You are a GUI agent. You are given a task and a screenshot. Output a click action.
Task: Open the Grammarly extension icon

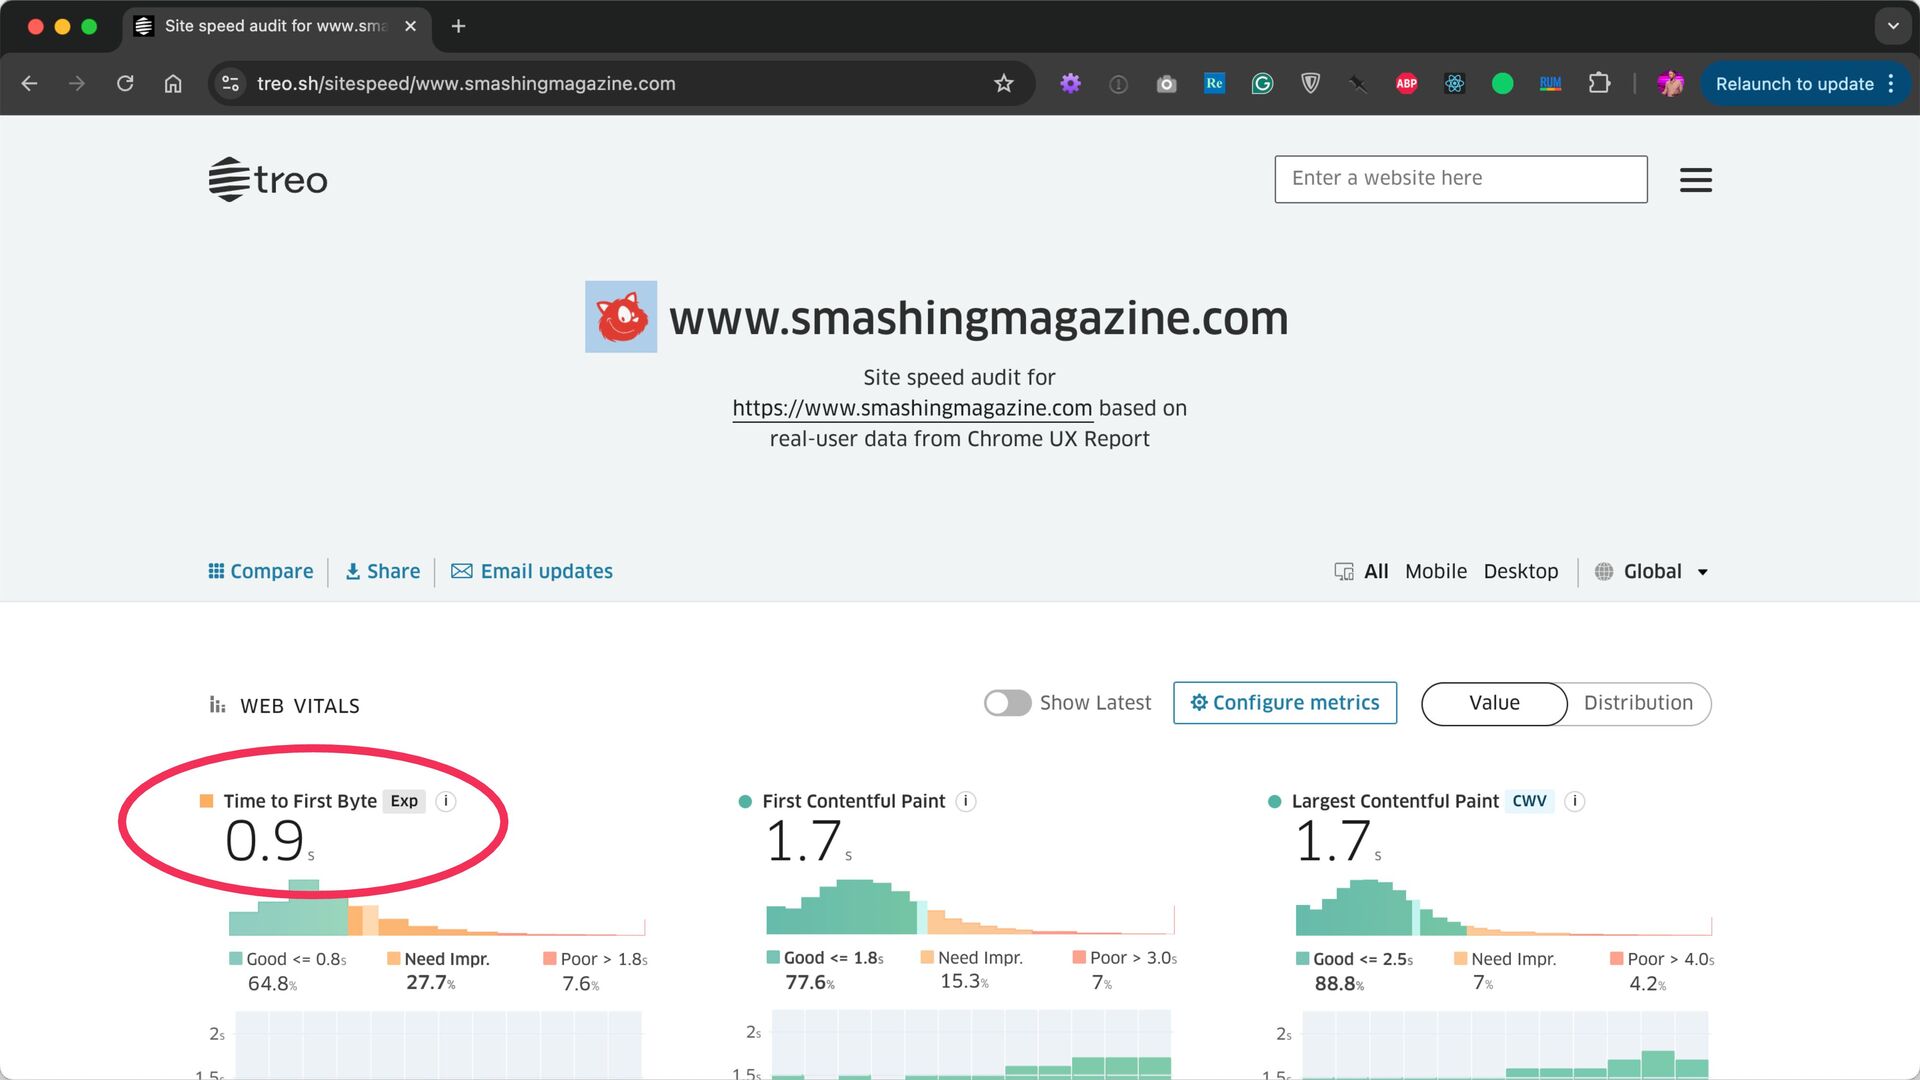(x=1262, y=84)
